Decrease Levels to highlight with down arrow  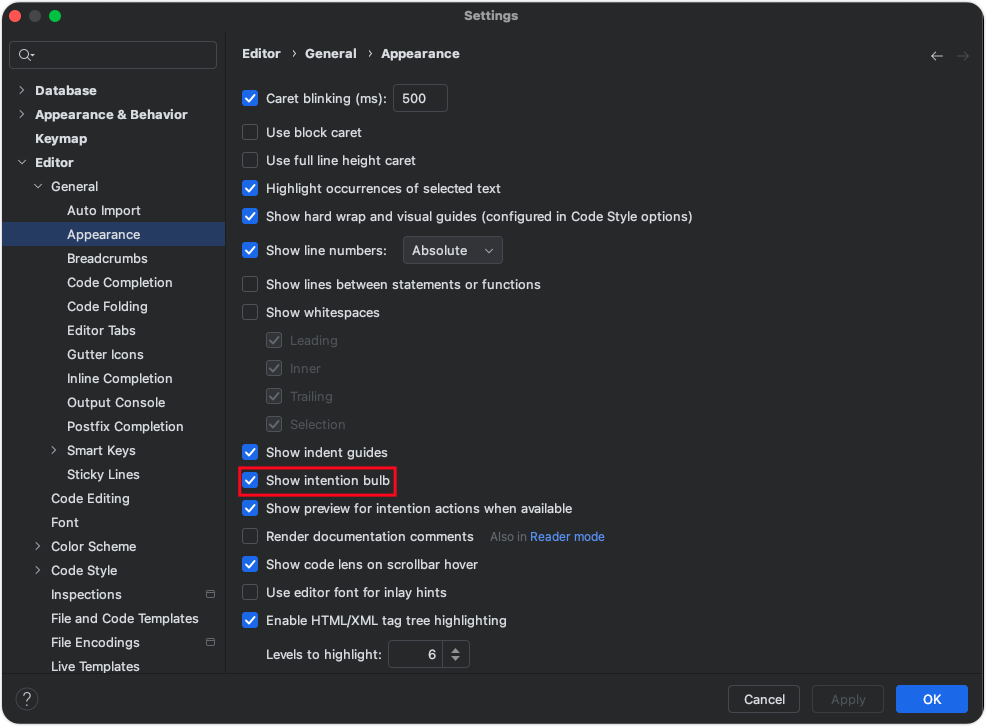pos(455,659)
